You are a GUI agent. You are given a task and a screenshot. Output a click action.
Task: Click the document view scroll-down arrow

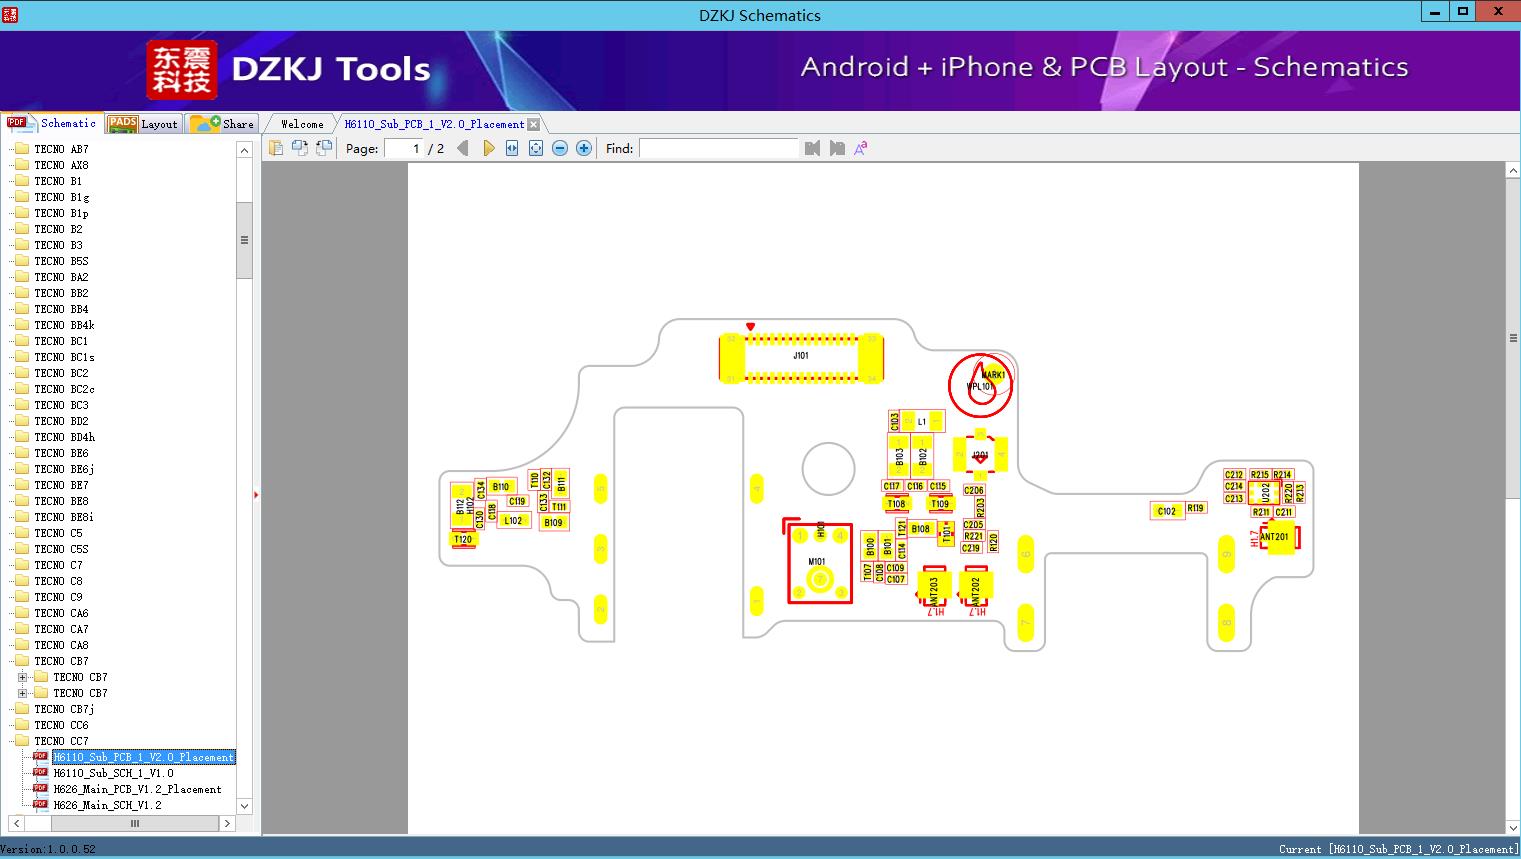1513,827
